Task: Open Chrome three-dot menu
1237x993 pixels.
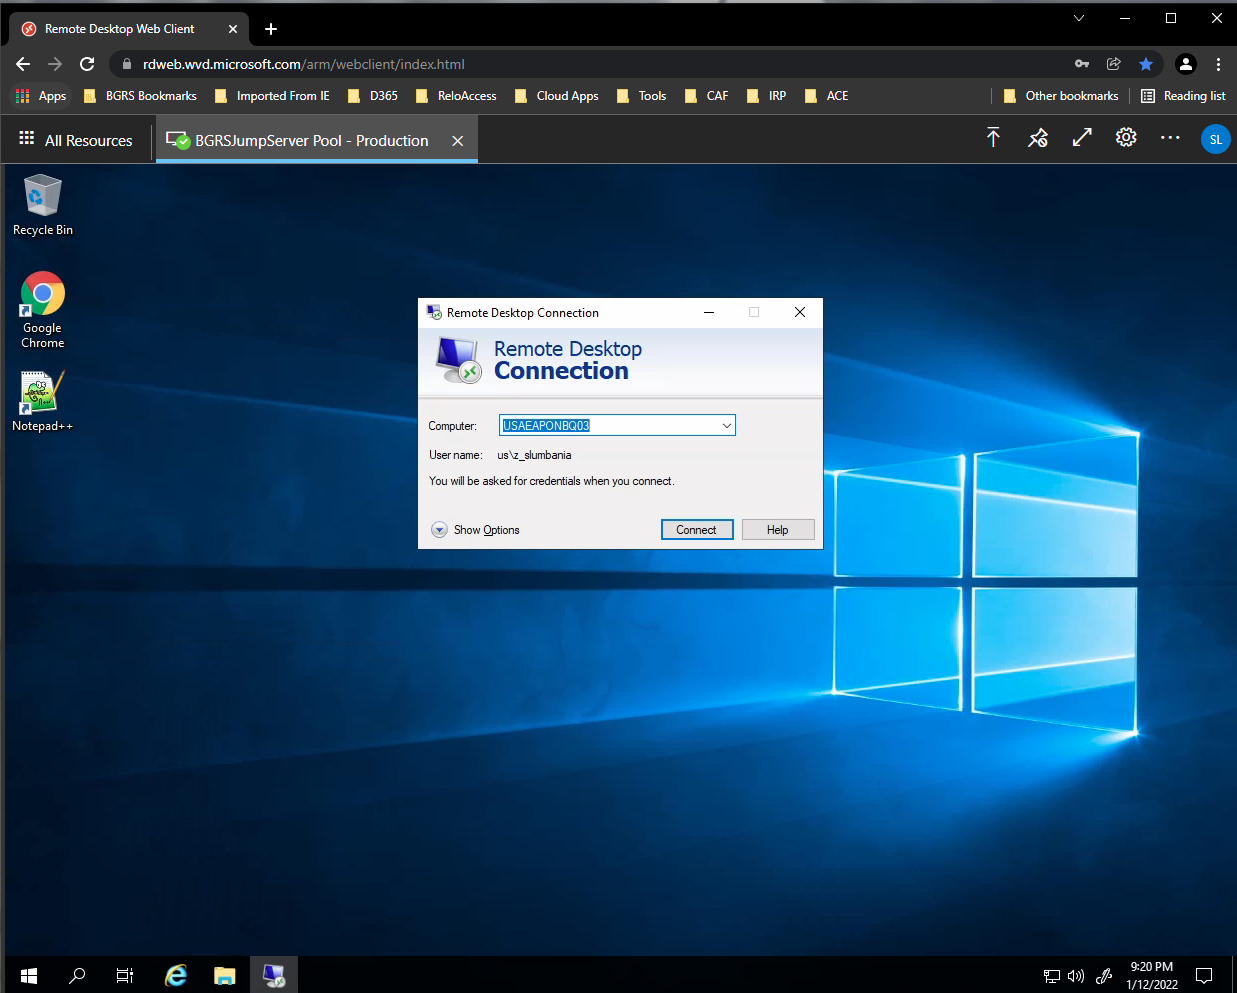Action: pyautogui.click(x=1218, y=64)
